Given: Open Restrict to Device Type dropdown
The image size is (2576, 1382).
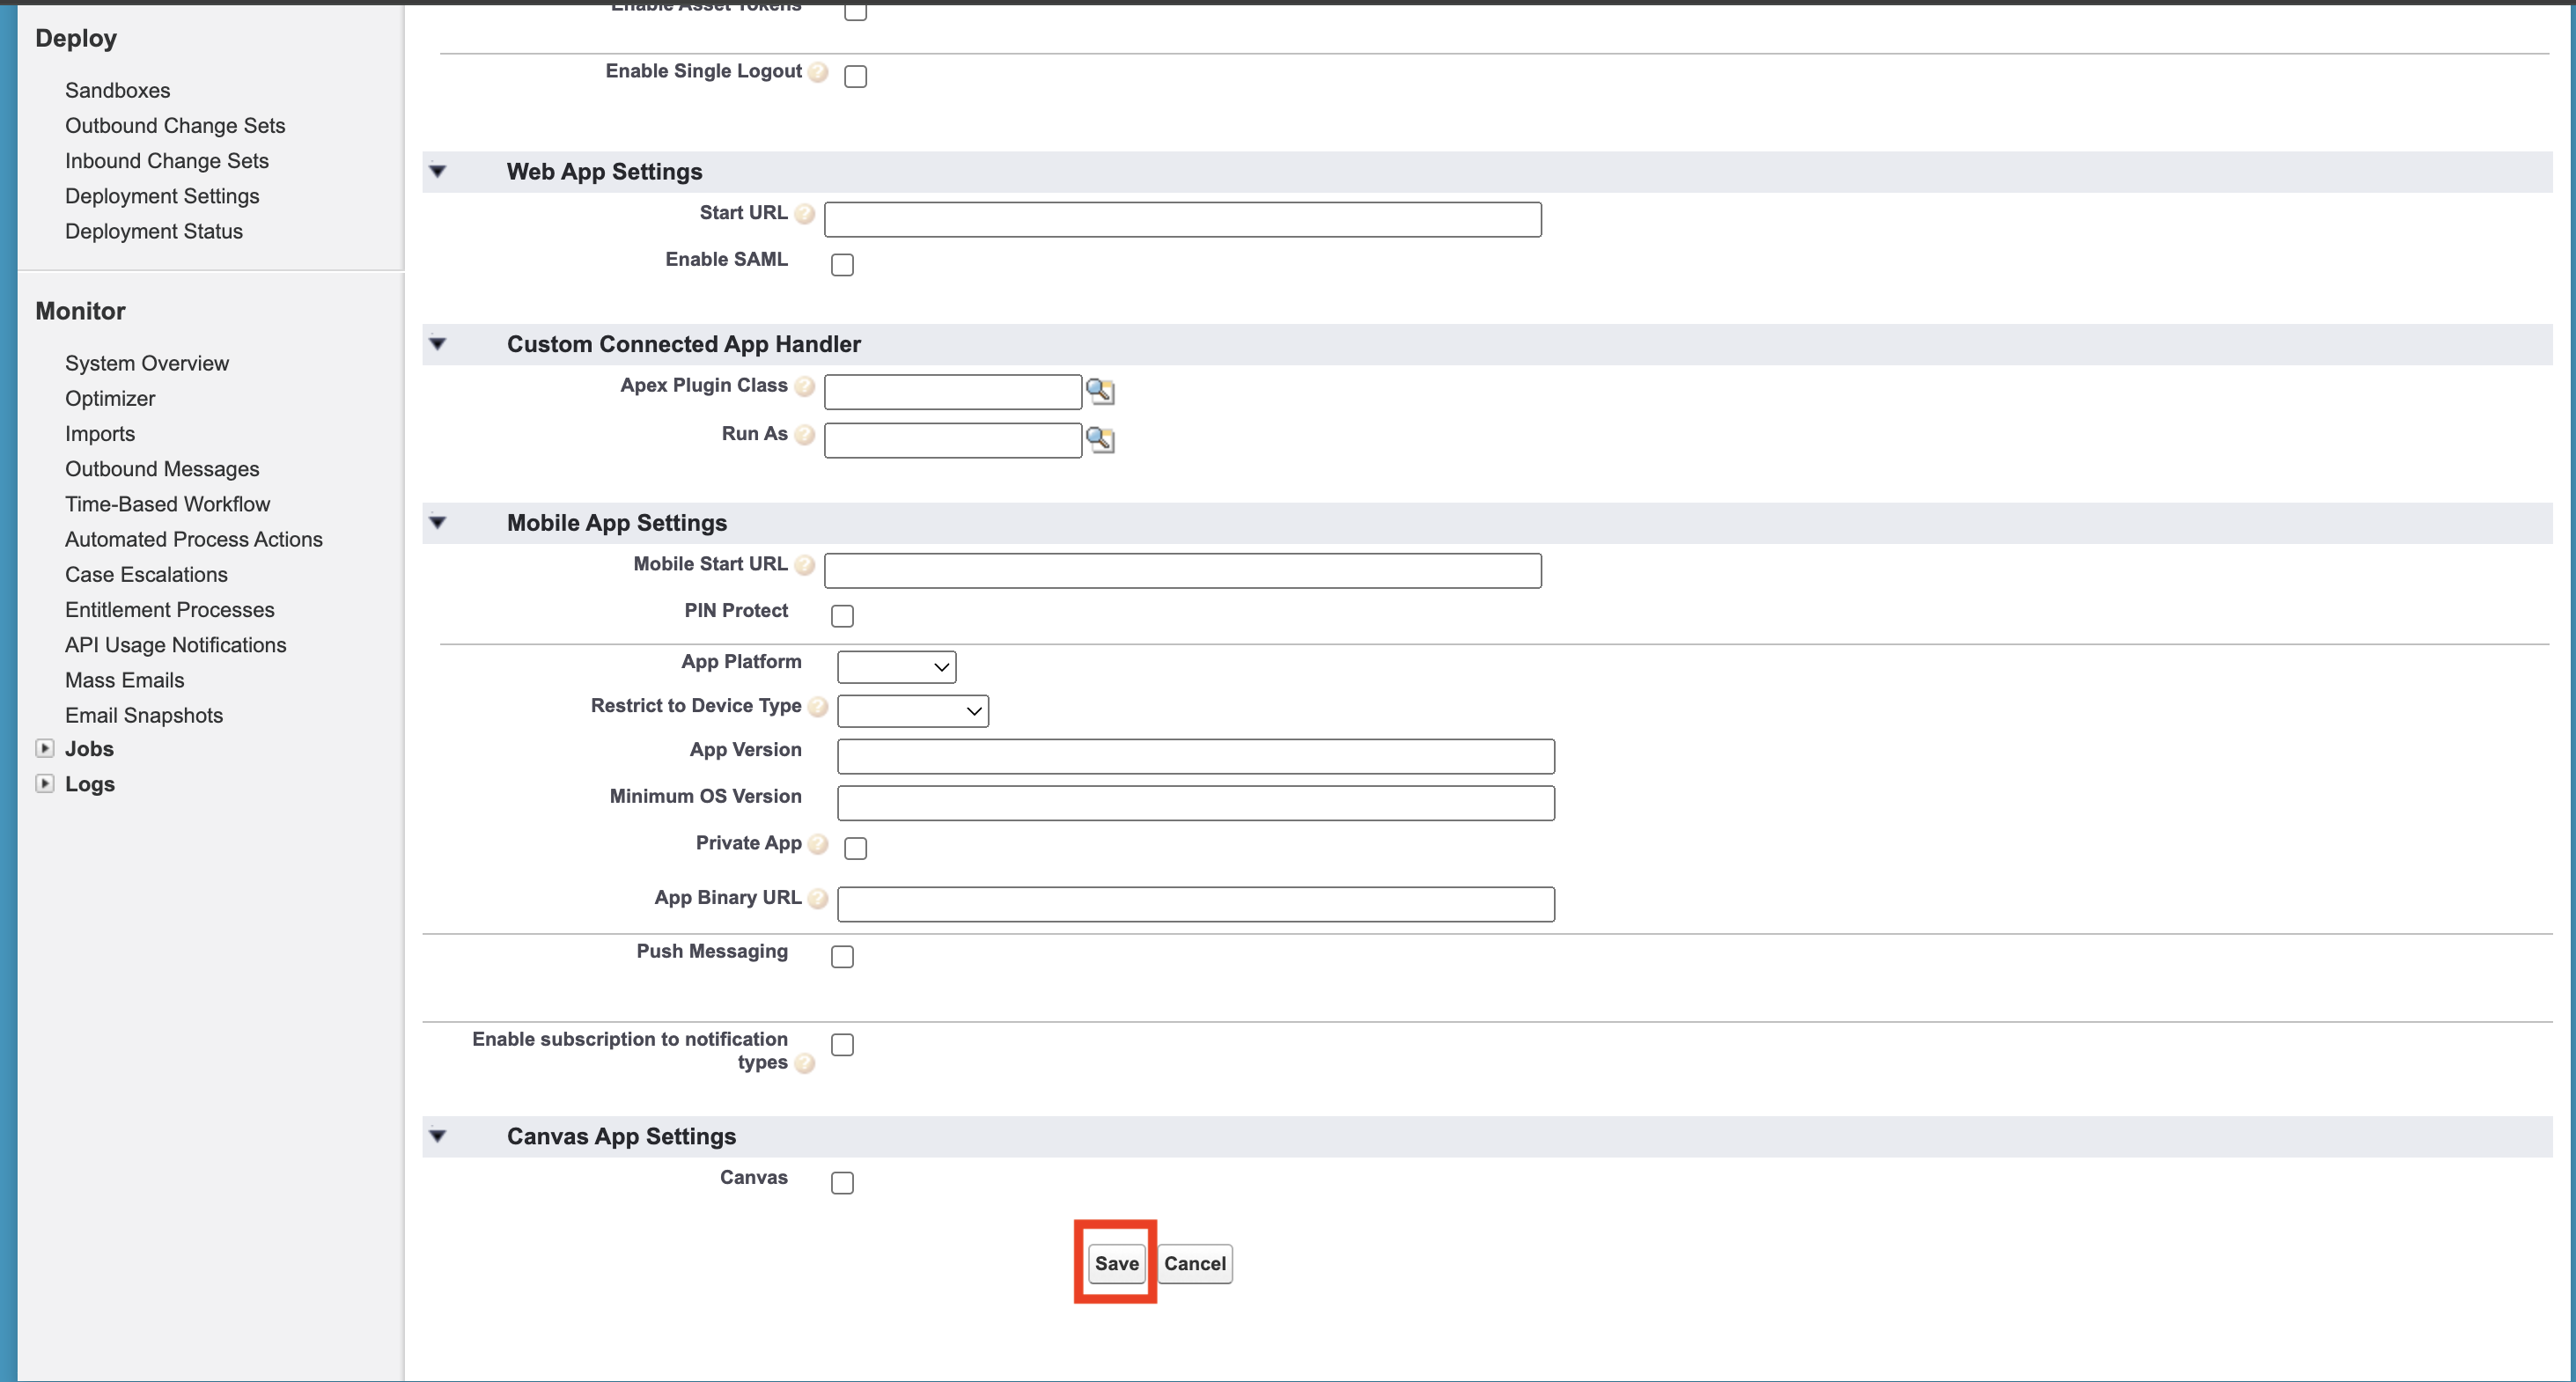Looking at the screenshot, I should tap(912, 711).
